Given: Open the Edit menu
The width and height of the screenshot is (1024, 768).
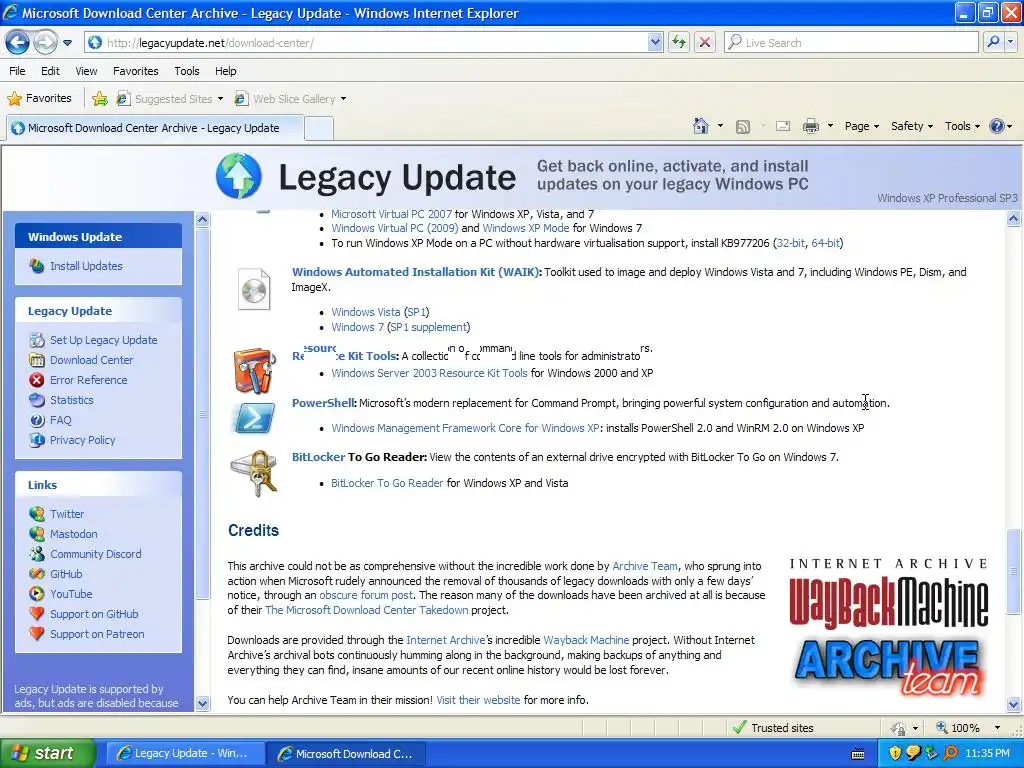Looking at the screenshot, I should click(50, 71).
